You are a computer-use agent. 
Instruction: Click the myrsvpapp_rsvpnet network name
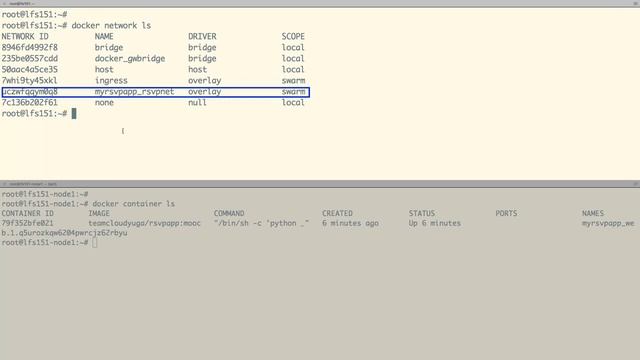(134, 91)
